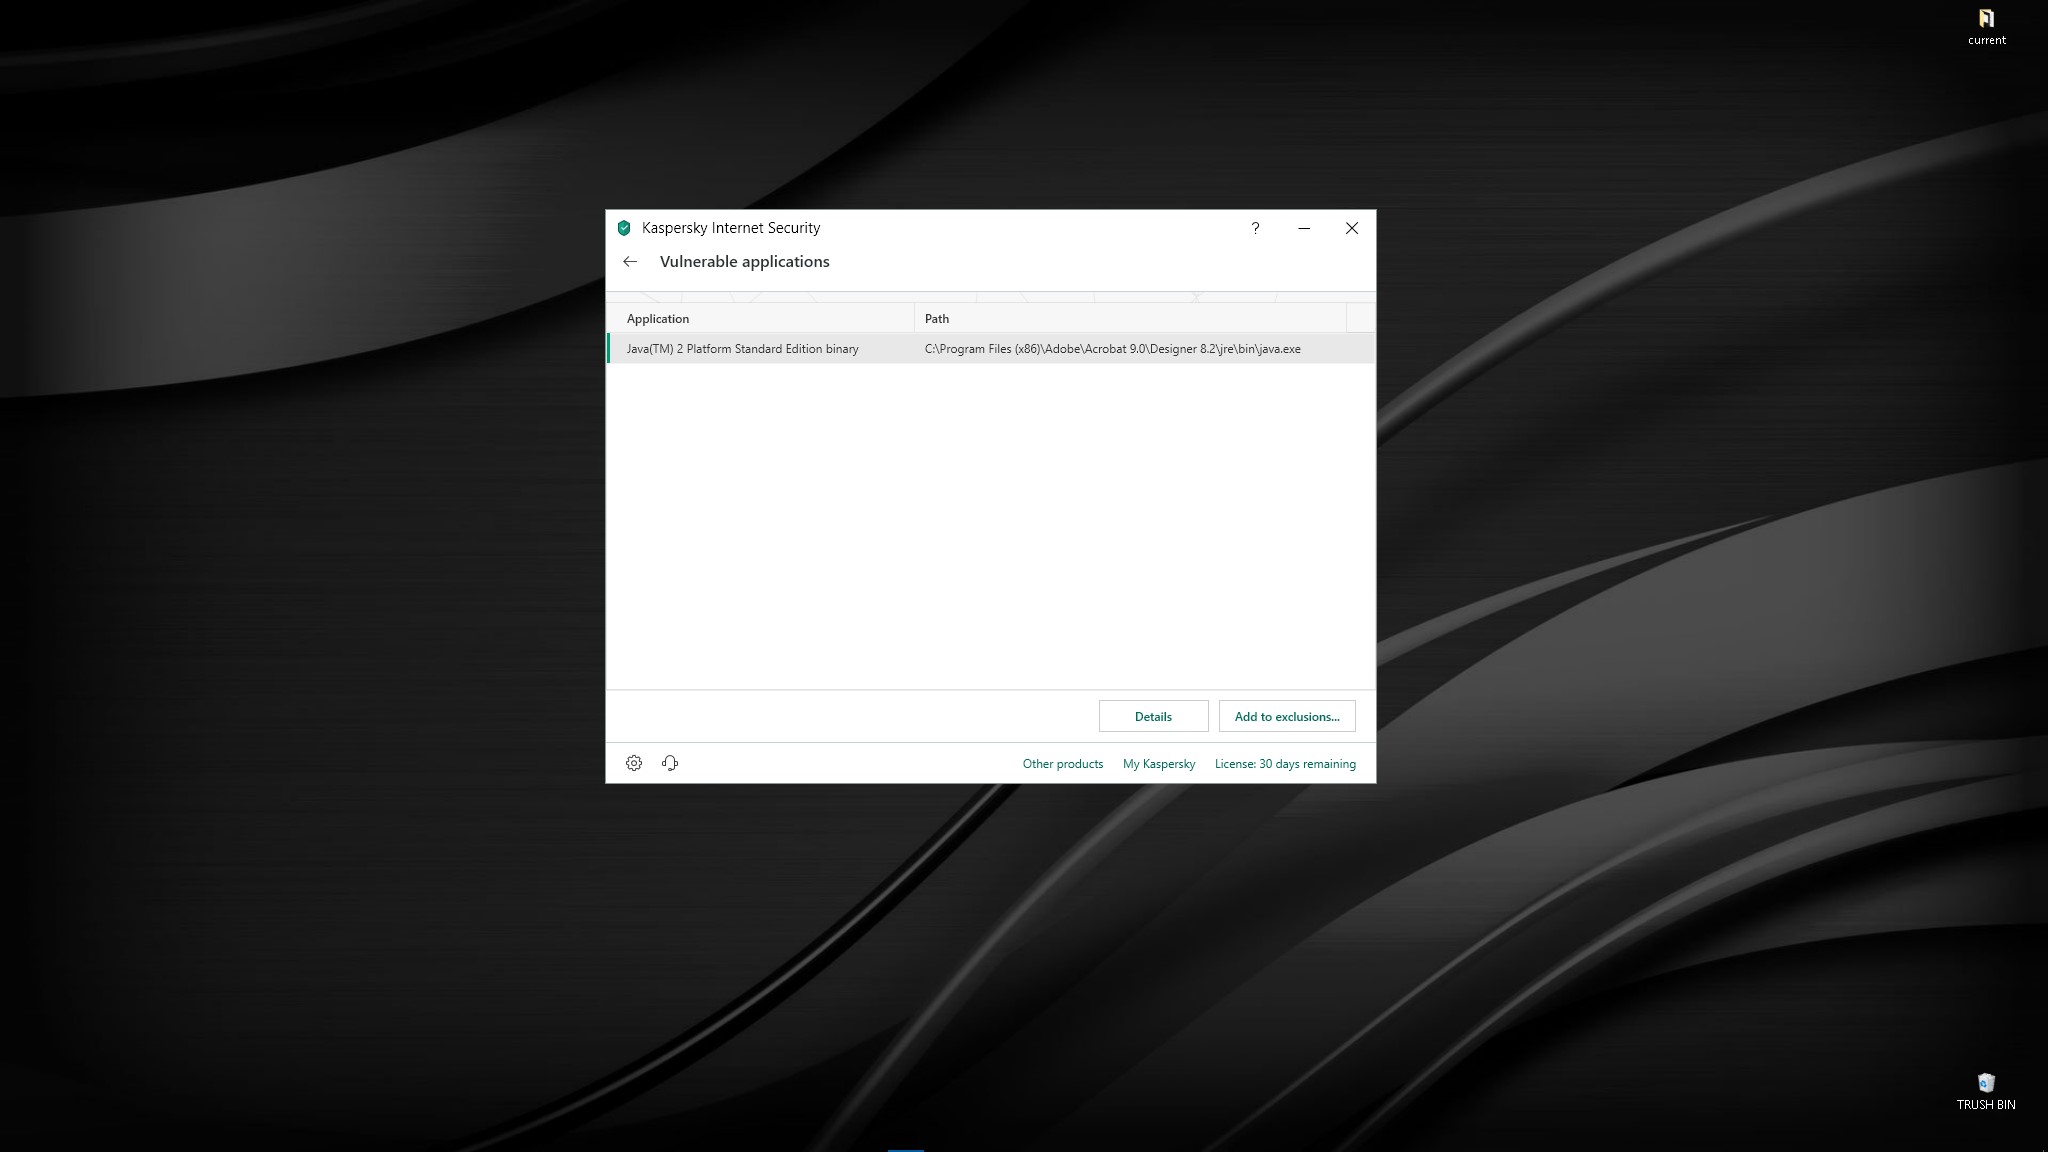2048x1152 pixels.
Task: Open support via the headset icon
Action: 670,763
